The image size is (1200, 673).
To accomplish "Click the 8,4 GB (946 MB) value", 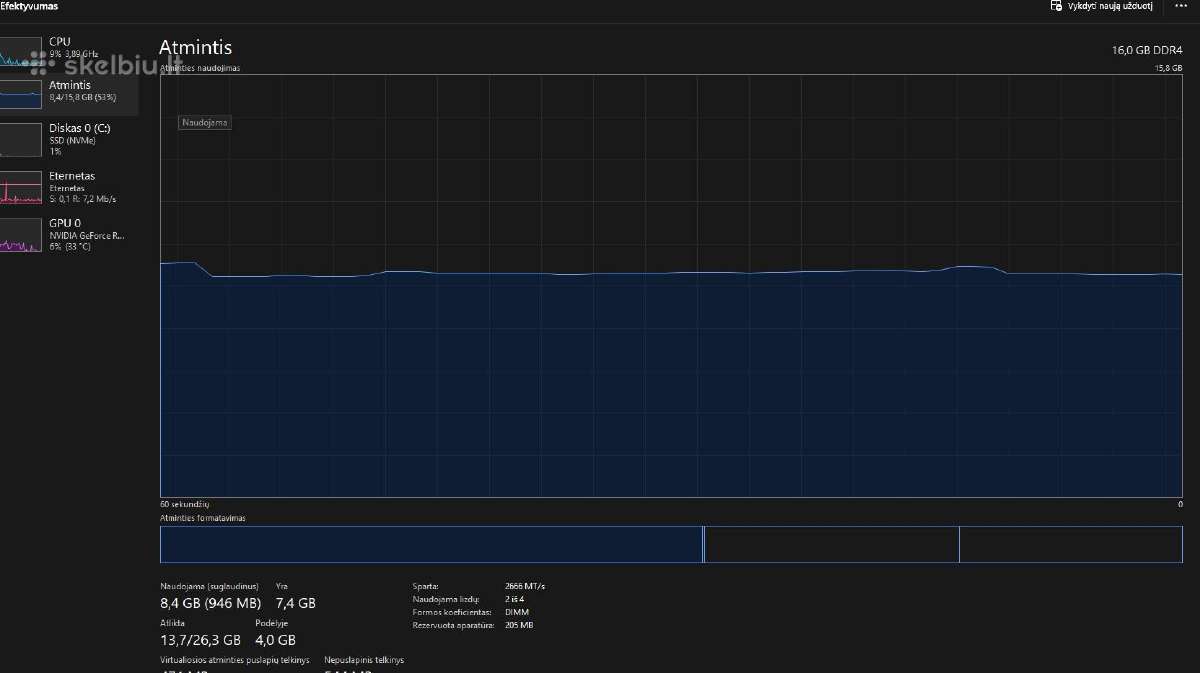I will (210, 603).
